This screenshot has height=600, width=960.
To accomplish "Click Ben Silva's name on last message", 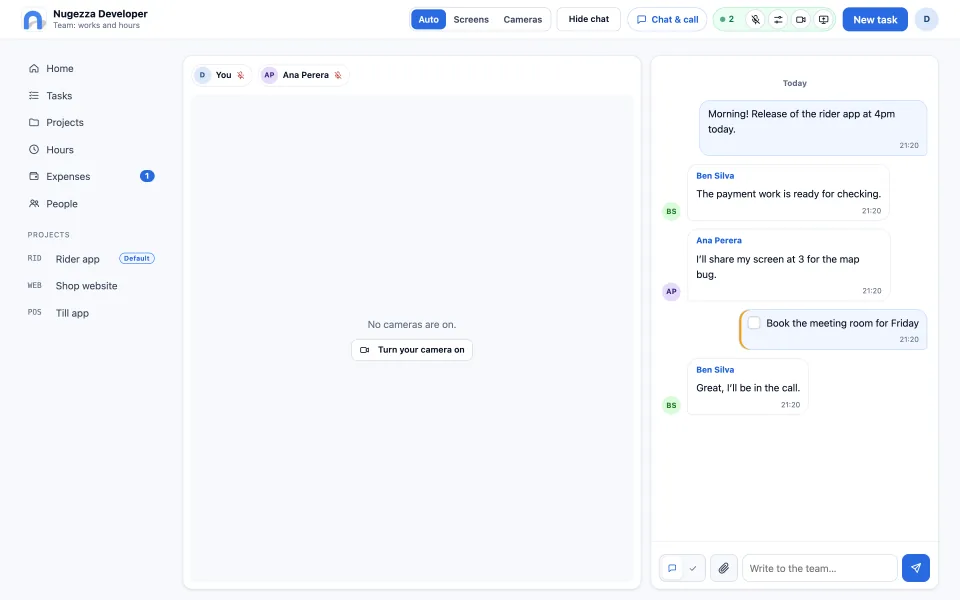I will pos(715,370).
